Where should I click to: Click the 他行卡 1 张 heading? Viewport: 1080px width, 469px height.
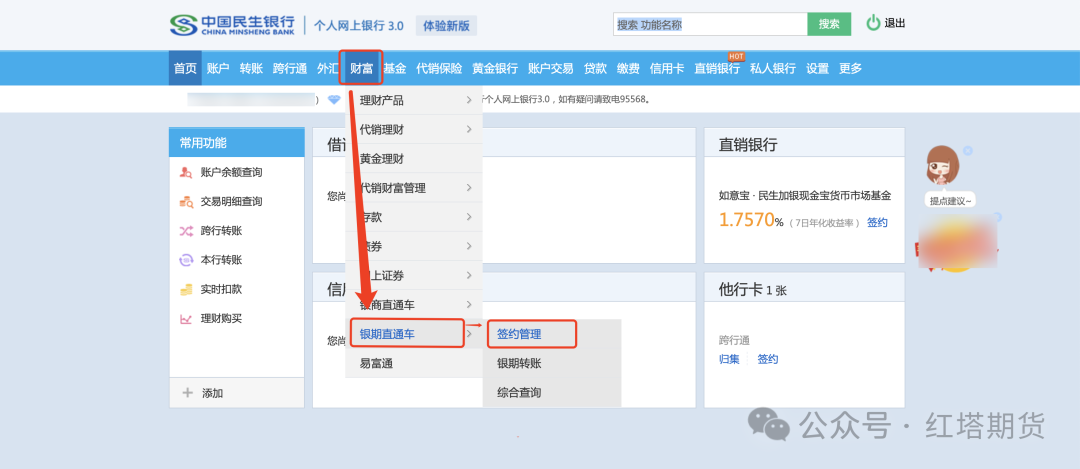[x=752, y=290]
